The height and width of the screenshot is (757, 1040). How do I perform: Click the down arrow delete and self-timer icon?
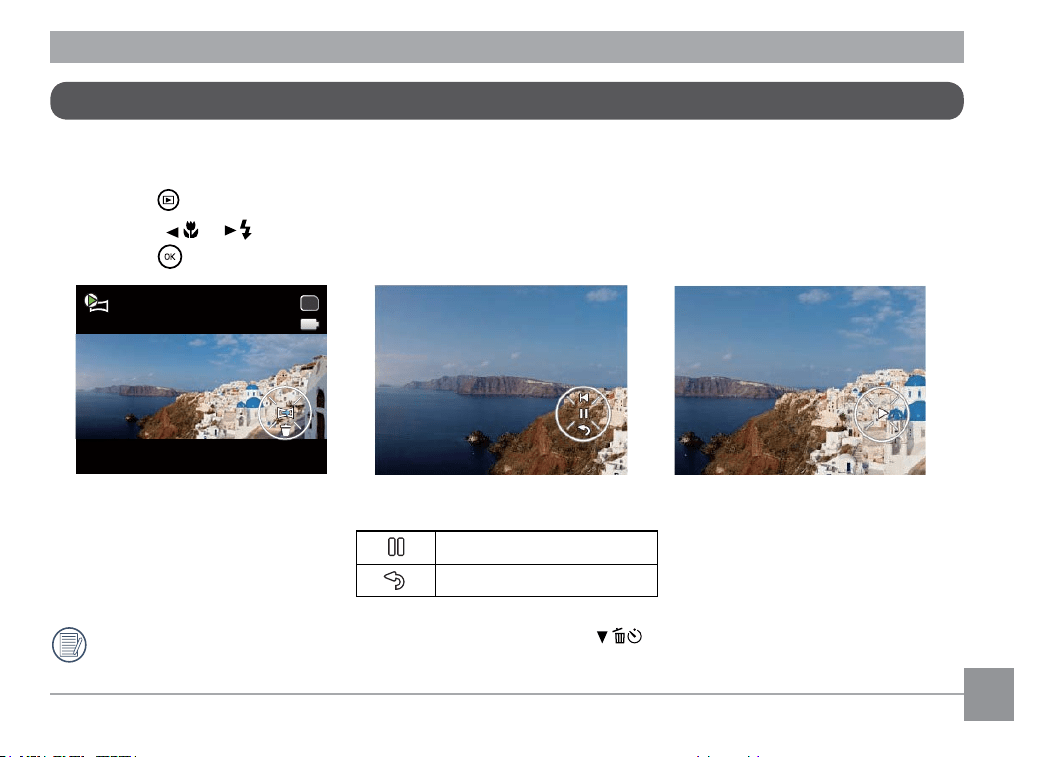point(619,636)
